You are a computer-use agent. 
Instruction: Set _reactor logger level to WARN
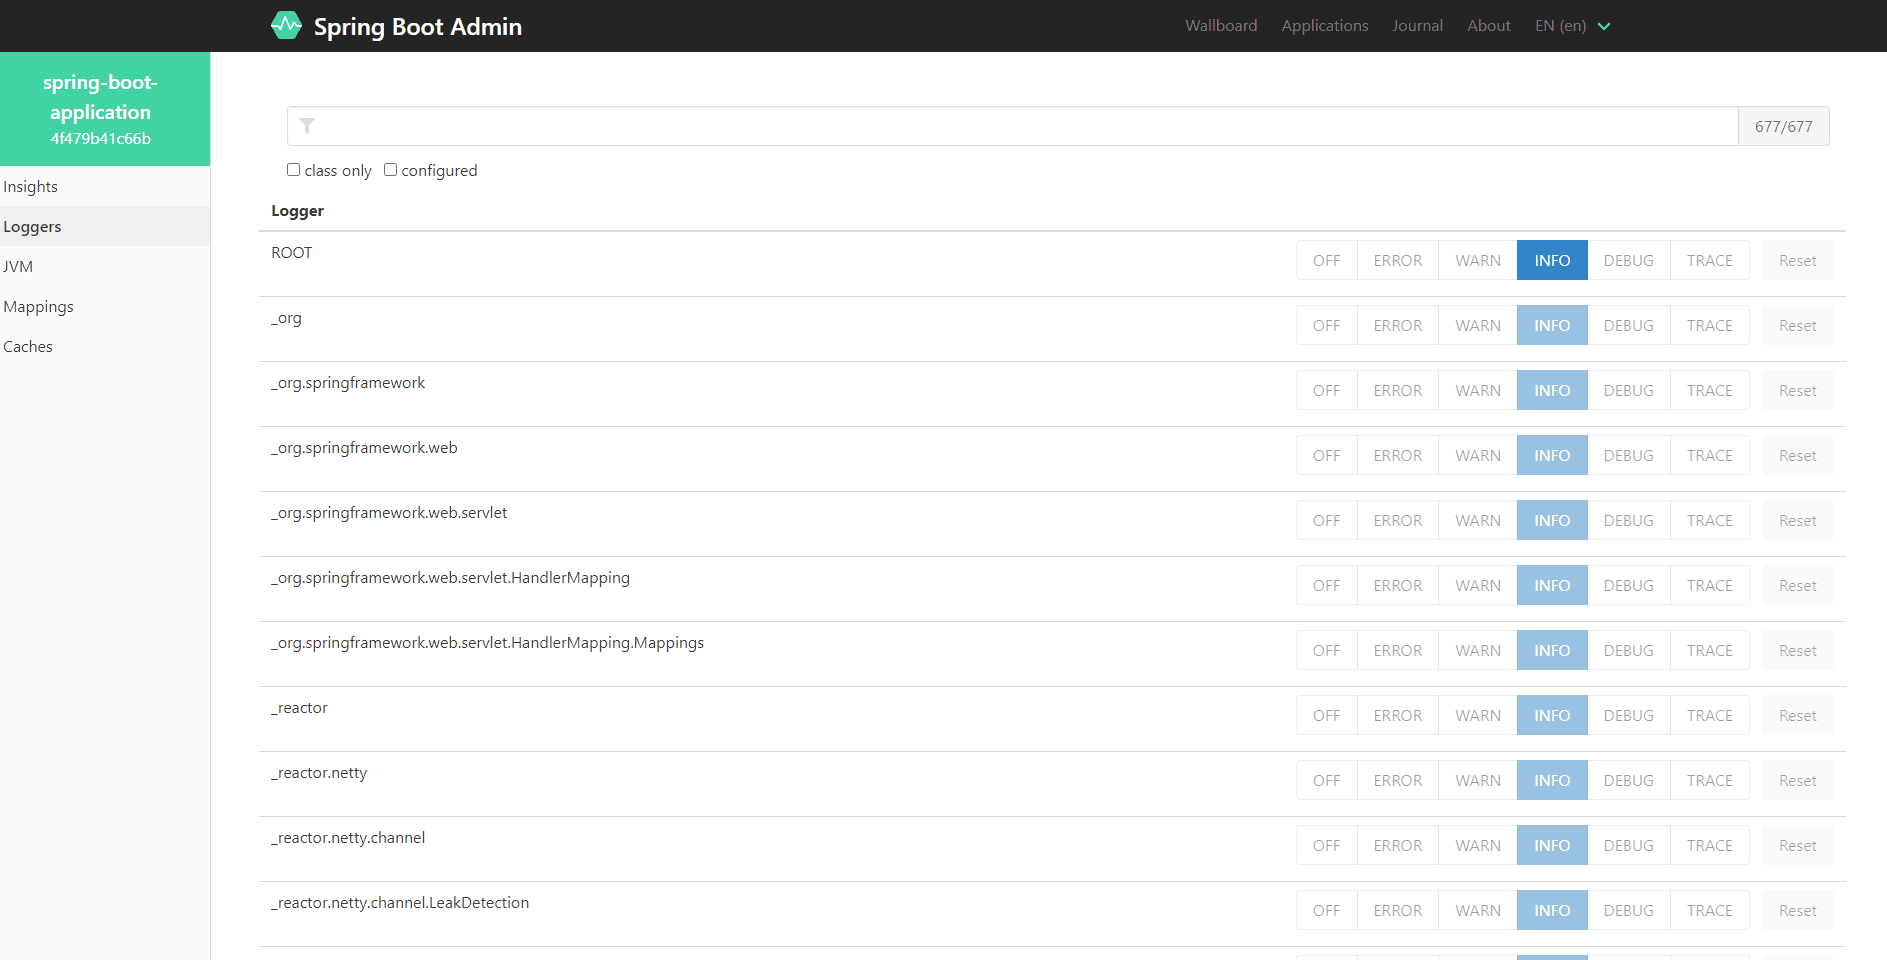[x=1477, y=716]
